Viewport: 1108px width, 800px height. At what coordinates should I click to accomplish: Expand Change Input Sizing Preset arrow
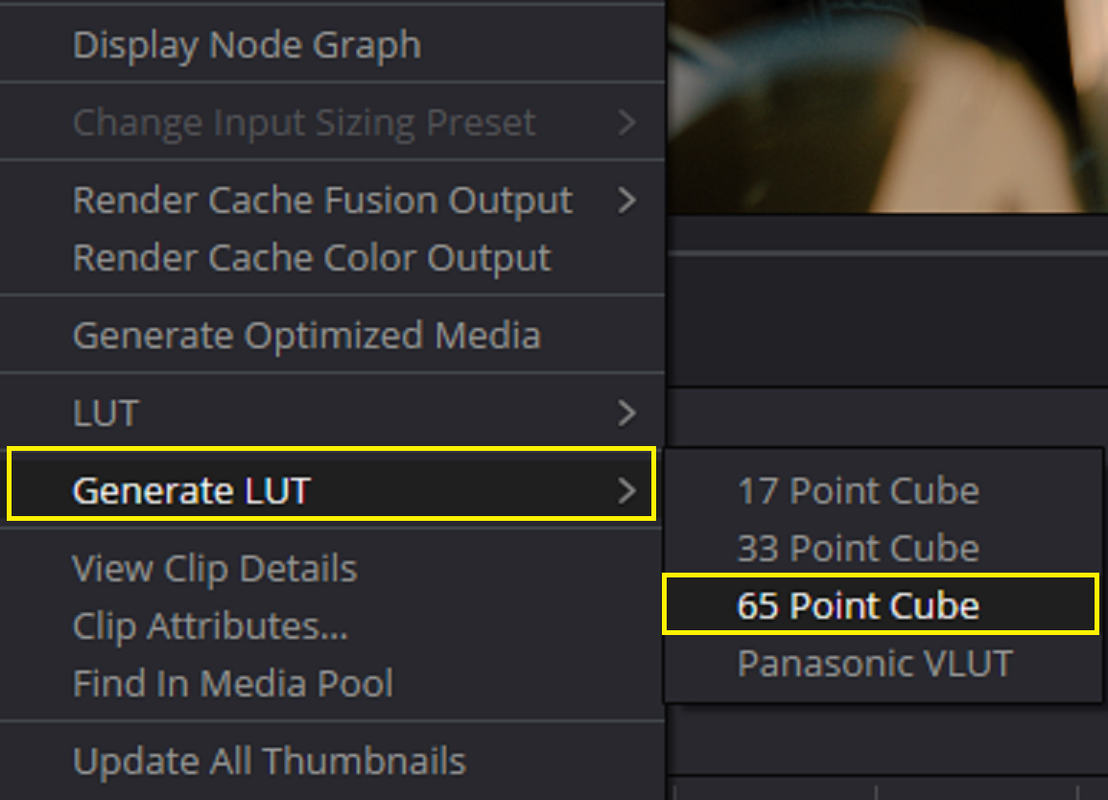626,122
